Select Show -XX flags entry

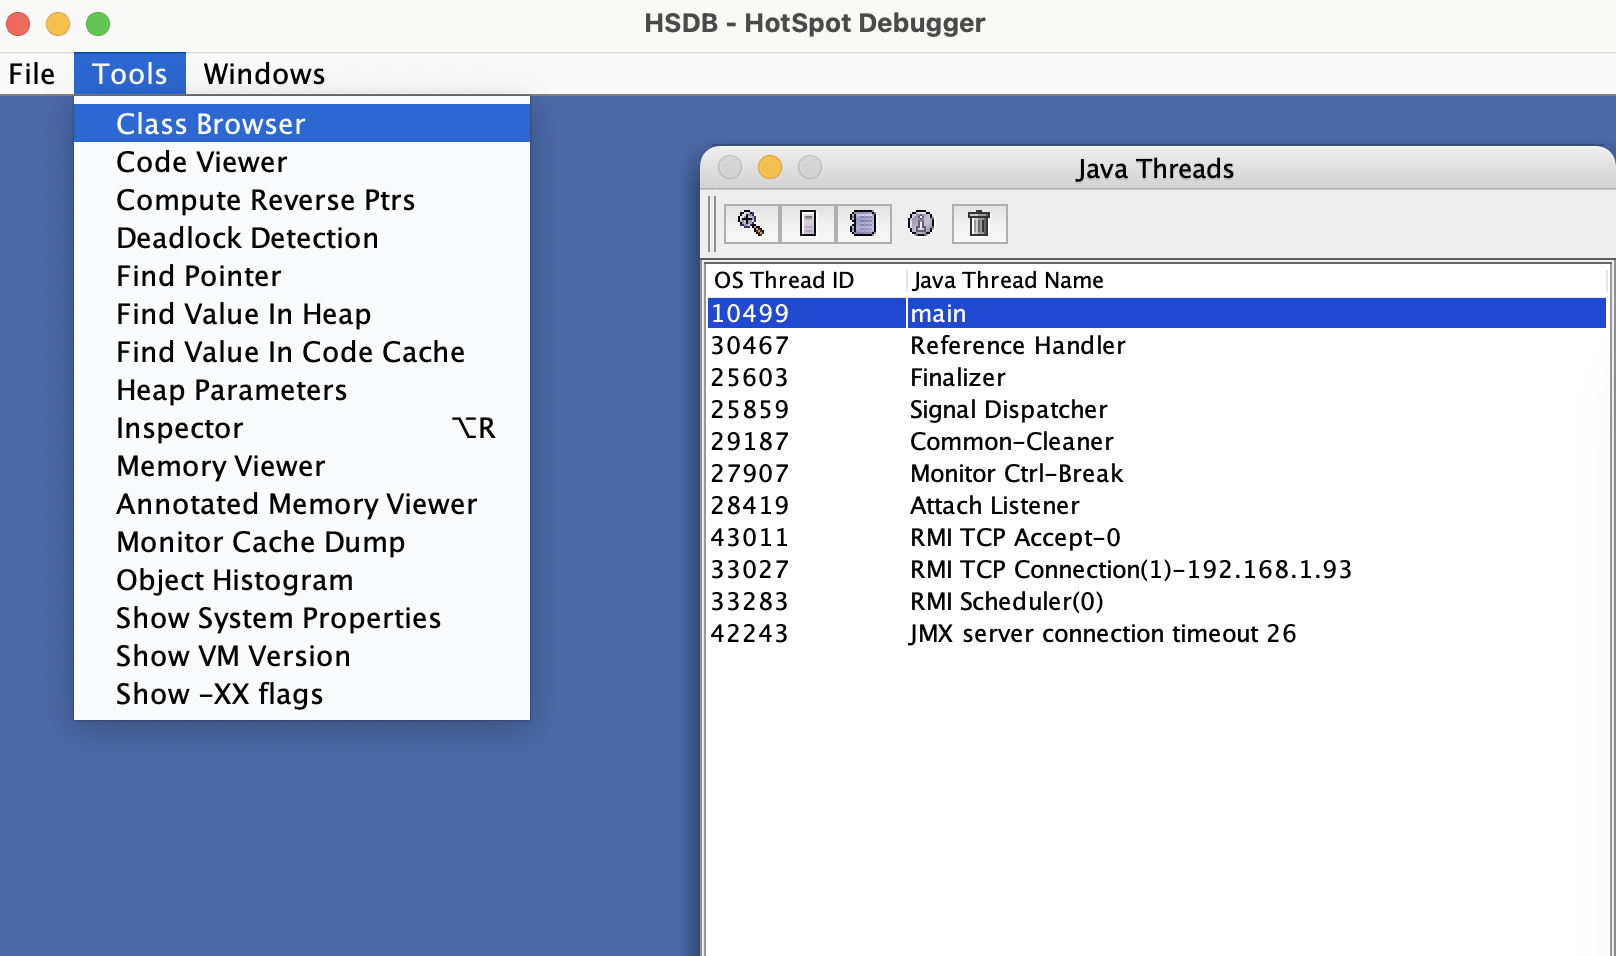coord(302,694)
